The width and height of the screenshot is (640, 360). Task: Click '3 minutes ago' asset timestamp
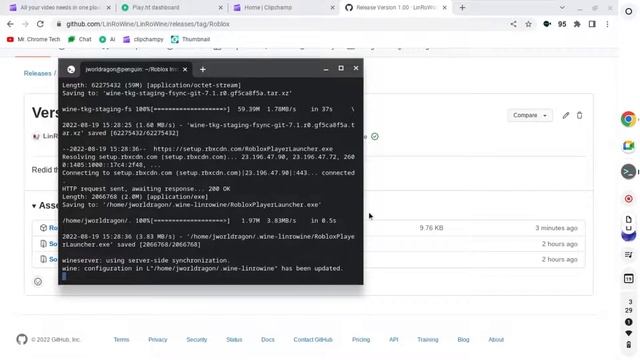(x=556, y=228)
